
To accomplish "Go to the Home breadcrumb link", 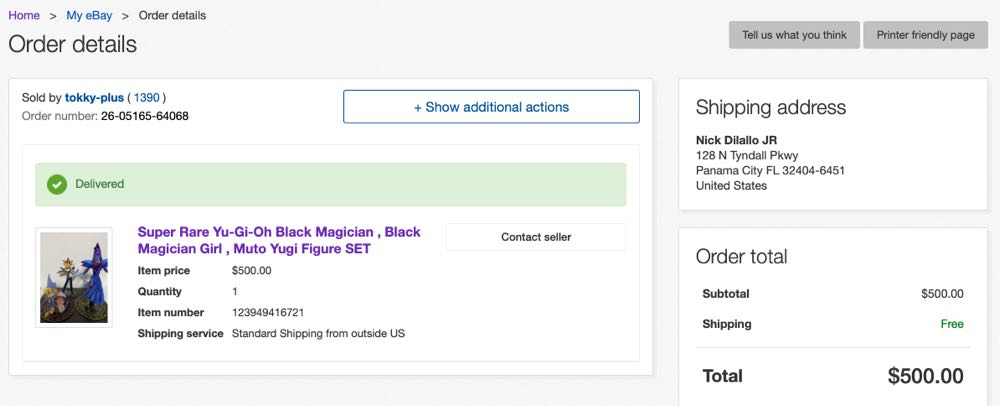I will coord(24,16).
